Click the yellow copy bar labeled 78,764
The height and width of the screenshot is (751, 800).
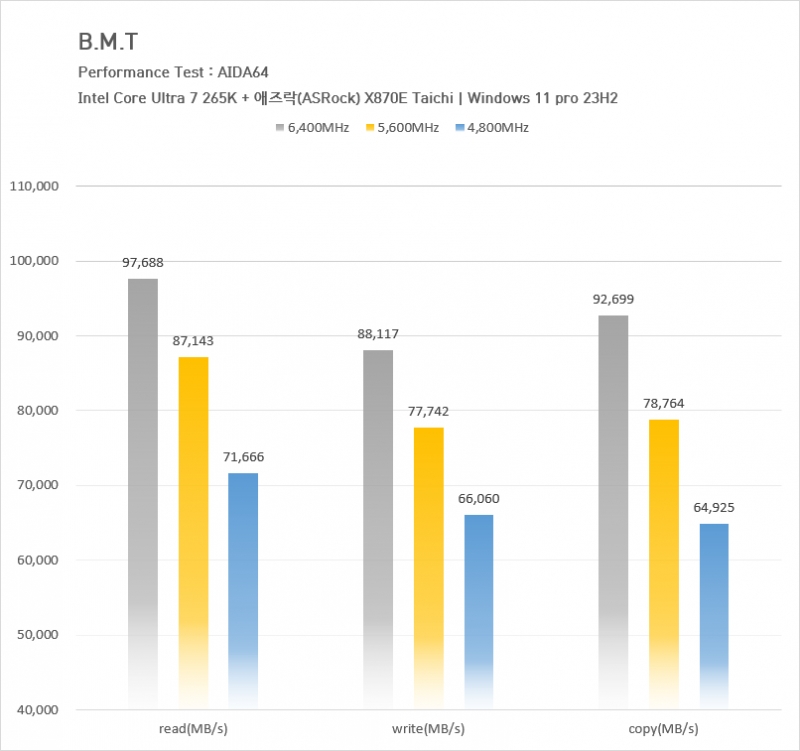[x=664, y=564]
